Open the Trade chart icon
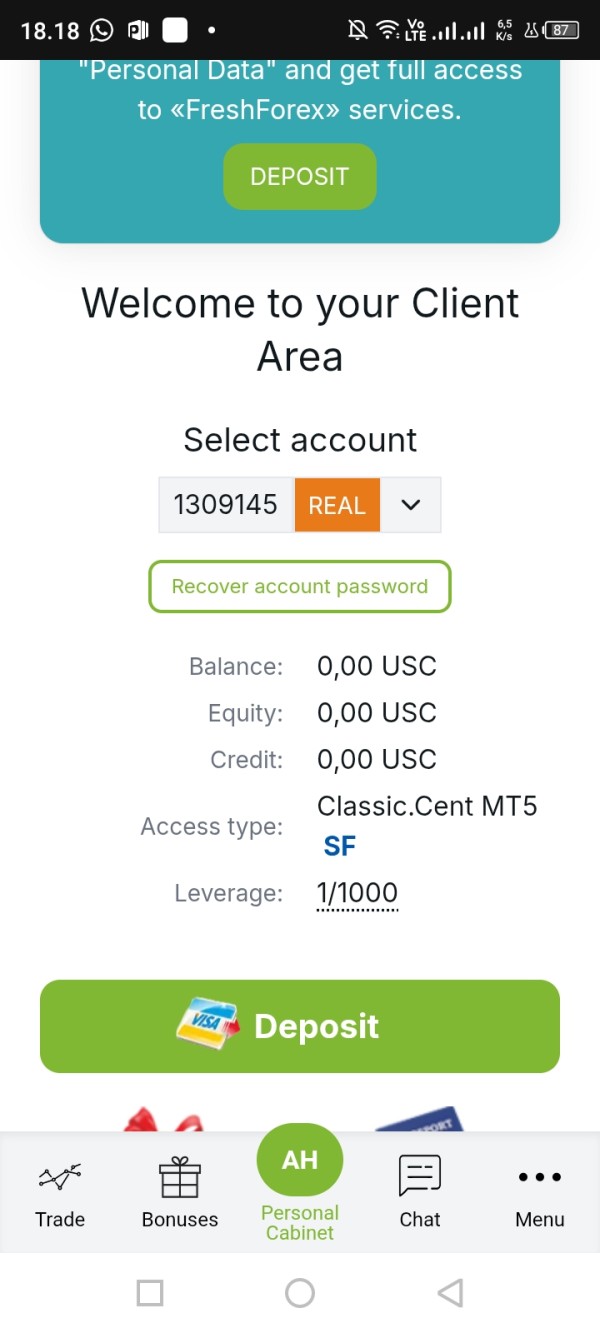This screenshot has width=600, height=1333. (60, 1178)
